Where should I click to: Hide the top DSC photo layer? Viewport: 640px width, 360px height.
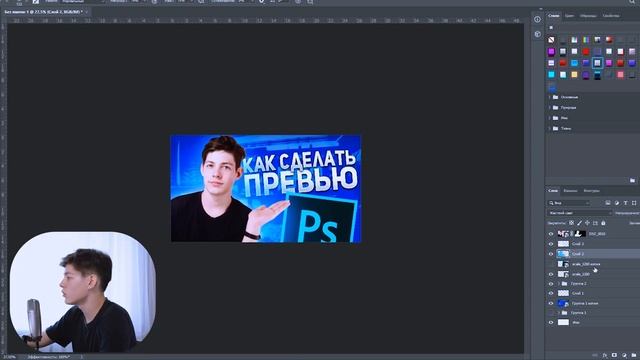click(x=551, y=234)
